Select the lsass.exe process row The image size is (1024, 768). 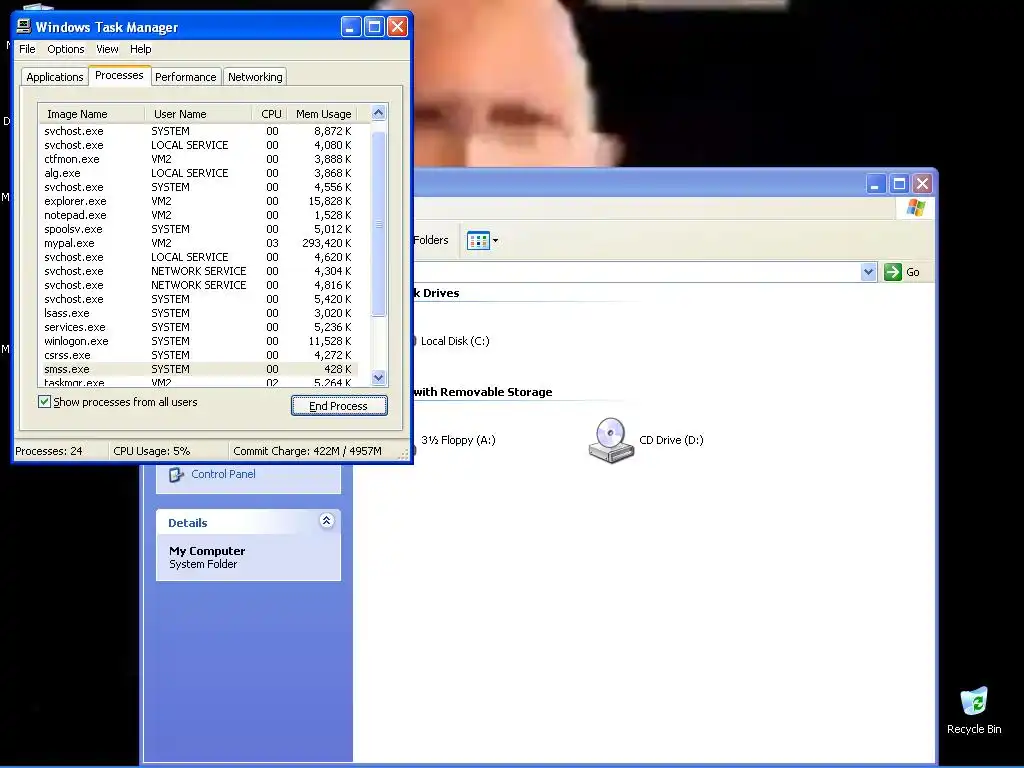pos(199,313)
